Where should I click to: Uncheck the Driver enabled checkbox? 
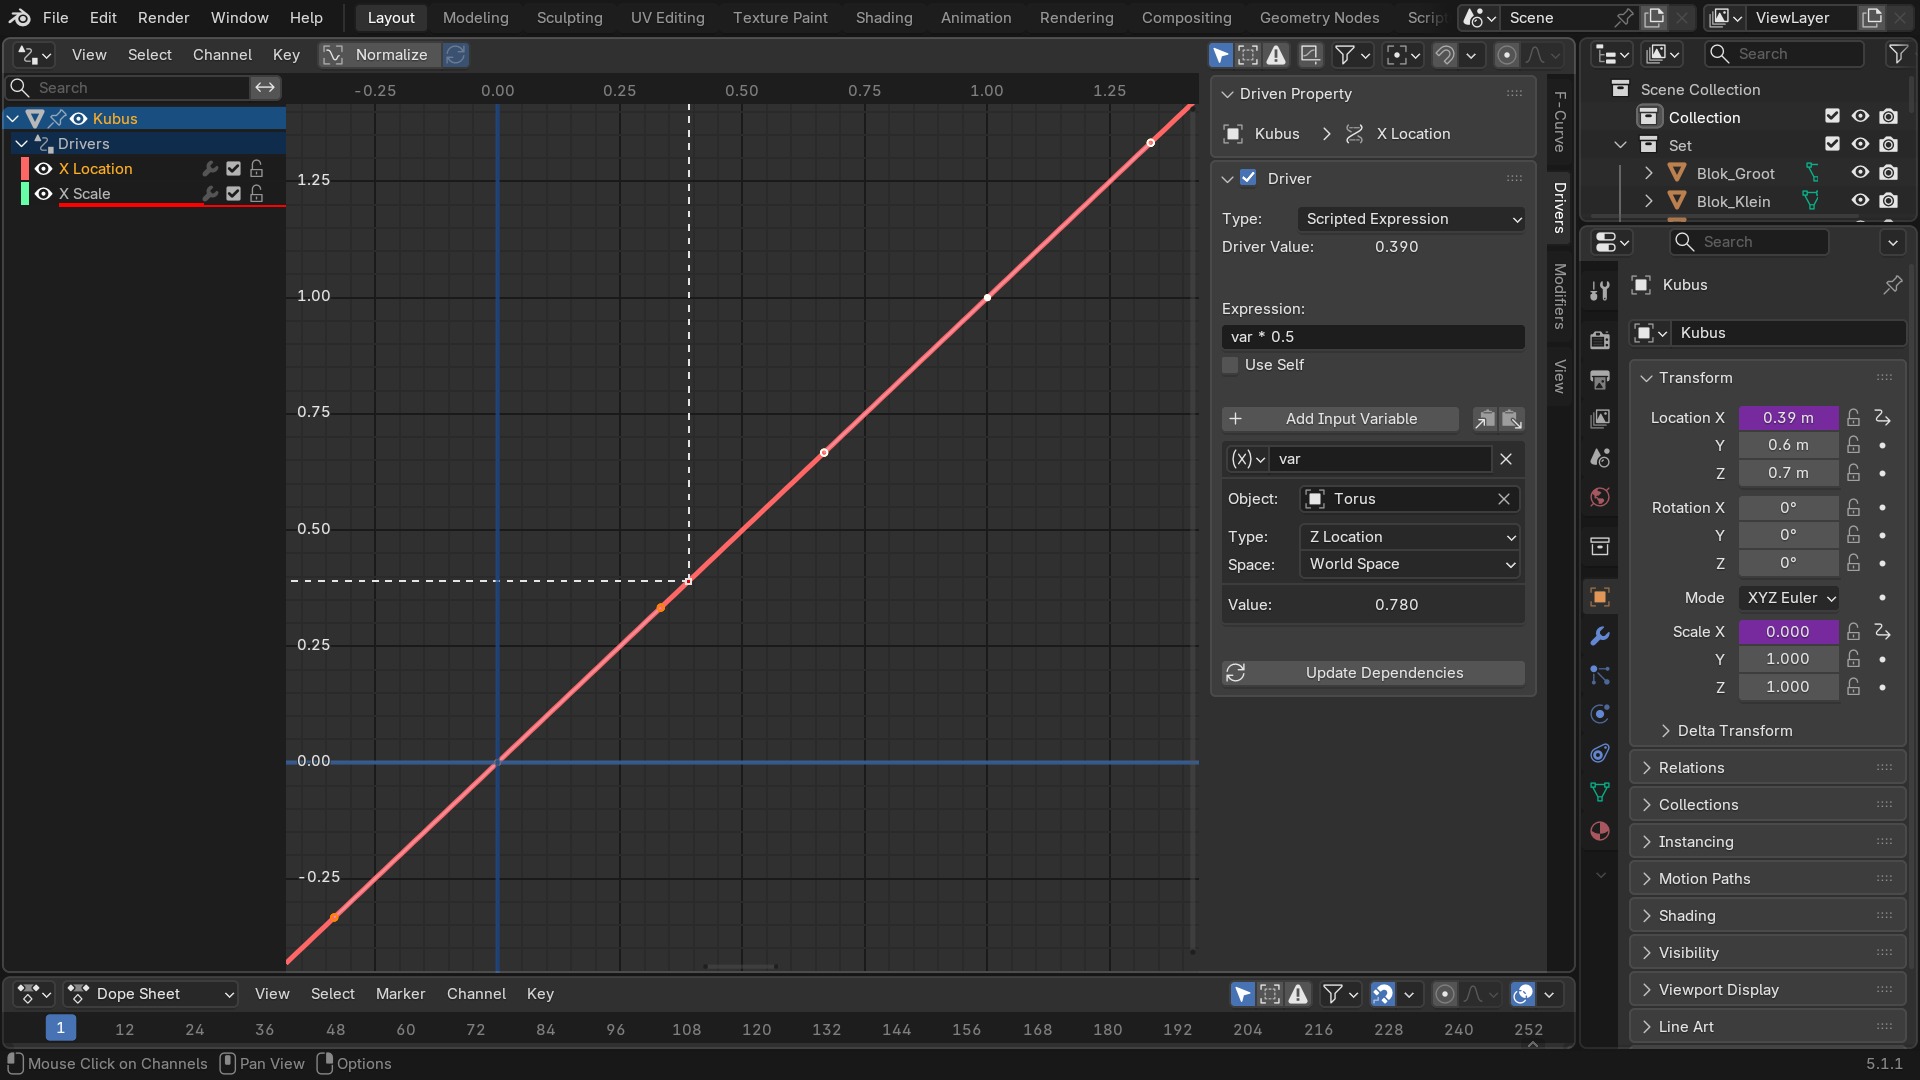click(x=1248, y=178)
